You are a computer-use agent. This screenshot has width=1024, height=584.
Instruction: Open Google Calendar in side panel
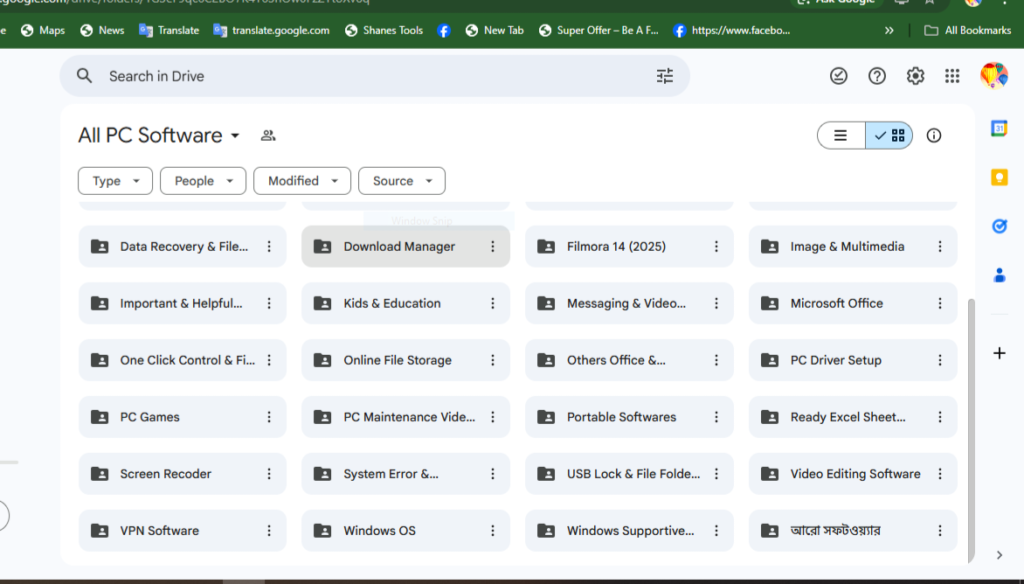(998, 128)
